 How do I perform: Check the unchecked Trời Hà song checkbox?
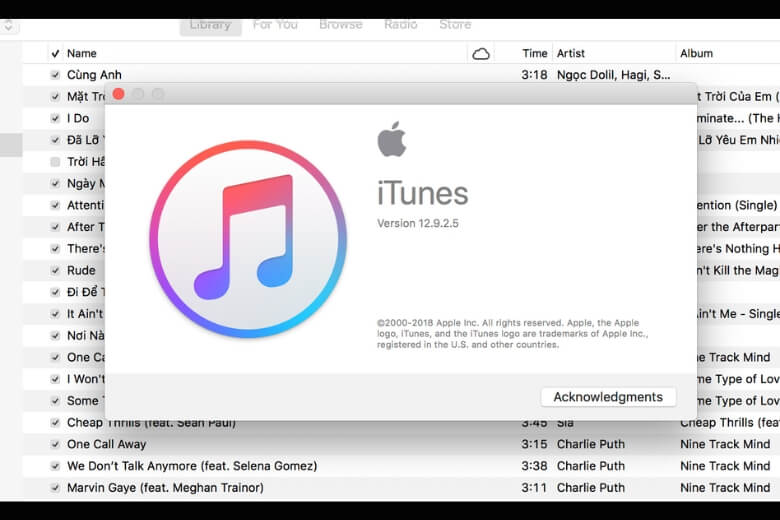point(55,162)
